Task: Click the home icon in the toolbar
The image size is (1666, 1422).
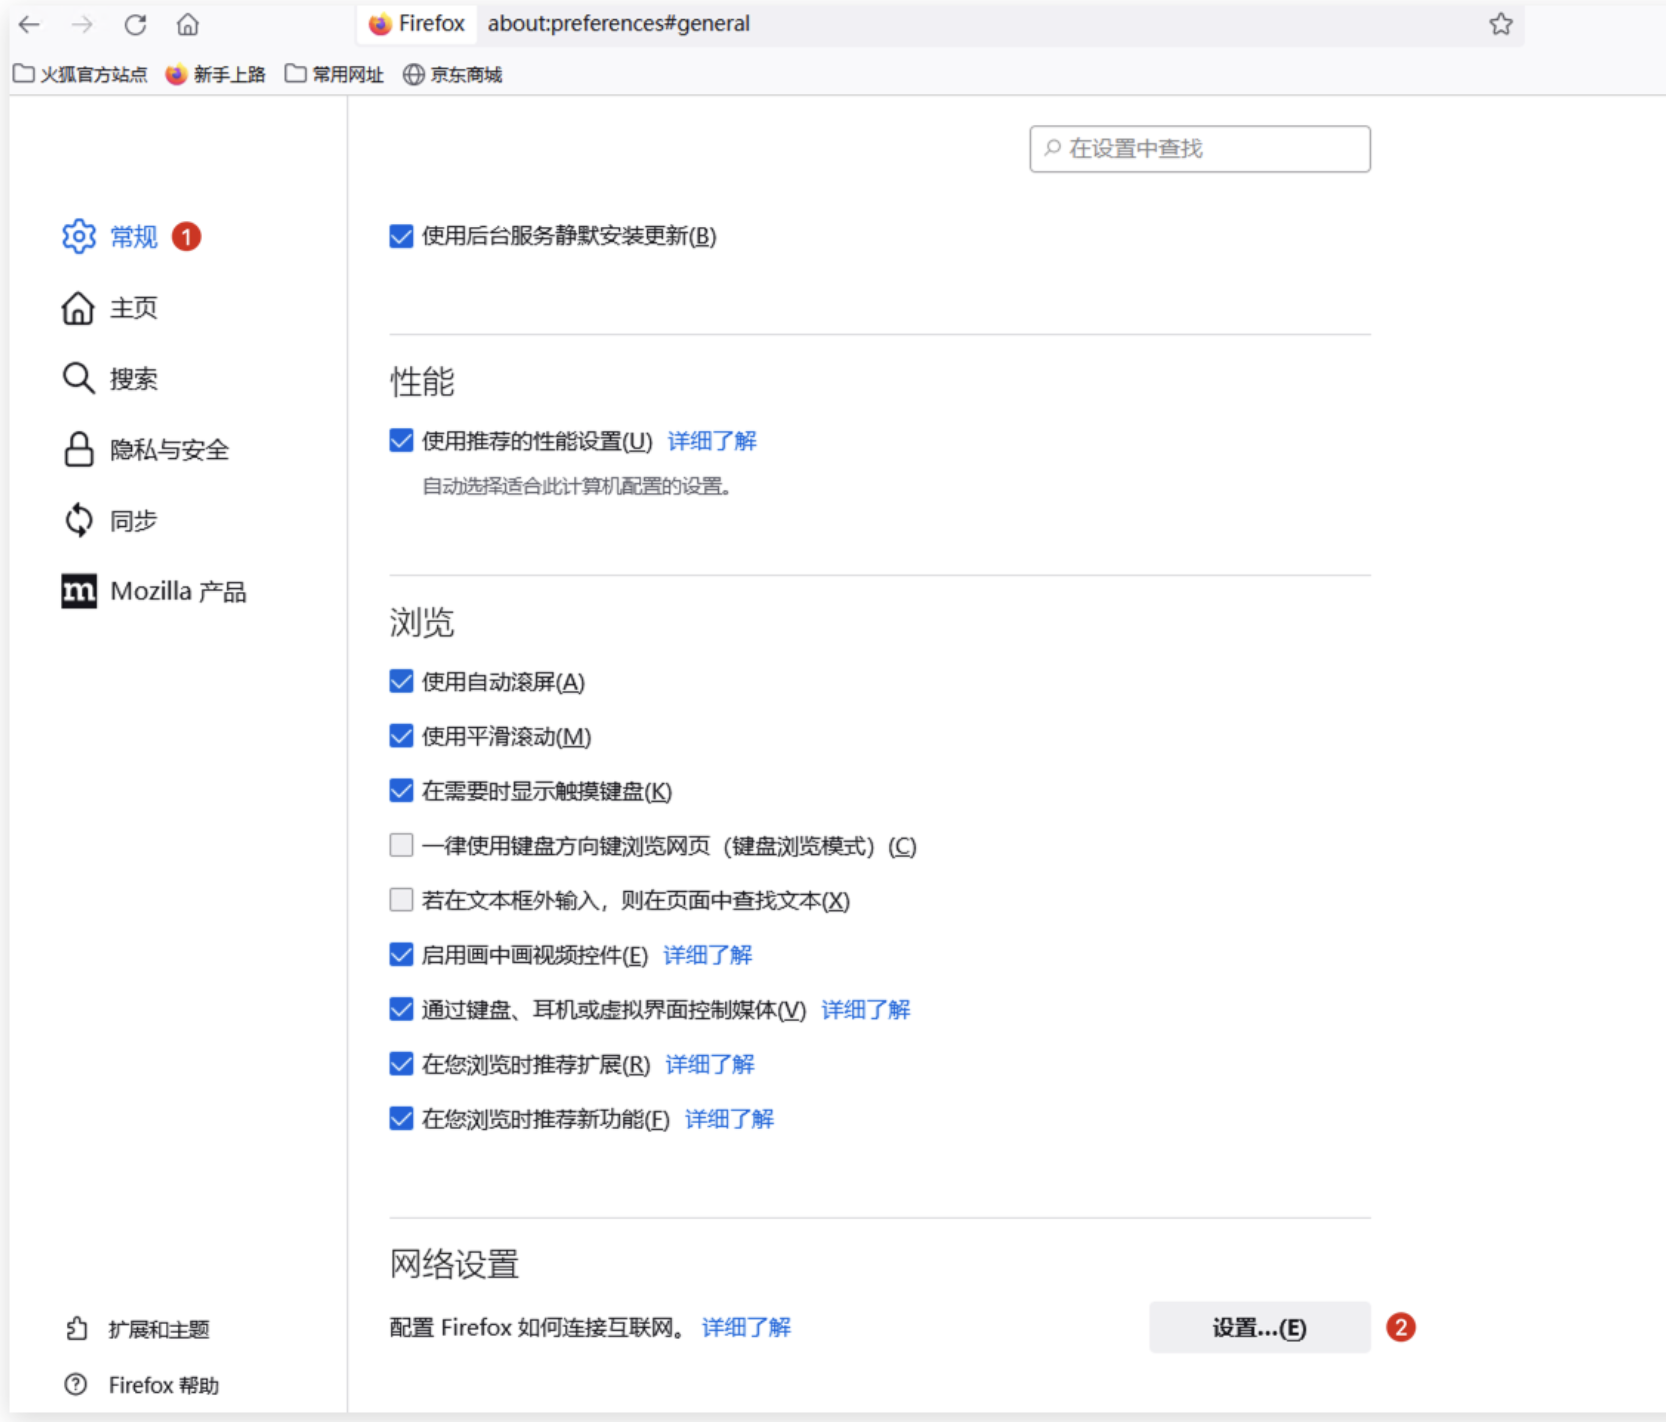Action: pos(188,24)
